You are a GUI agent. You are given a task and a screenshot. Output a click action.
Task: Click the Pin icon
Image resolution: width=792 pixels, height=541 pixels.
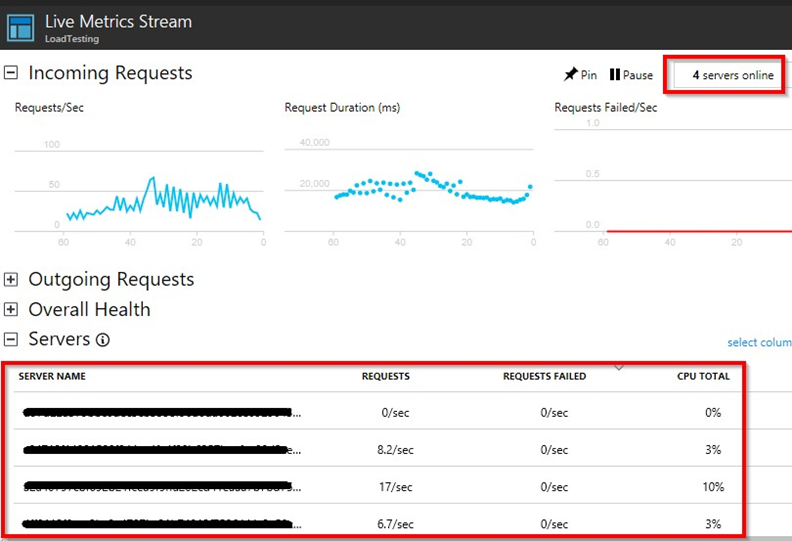570,75
